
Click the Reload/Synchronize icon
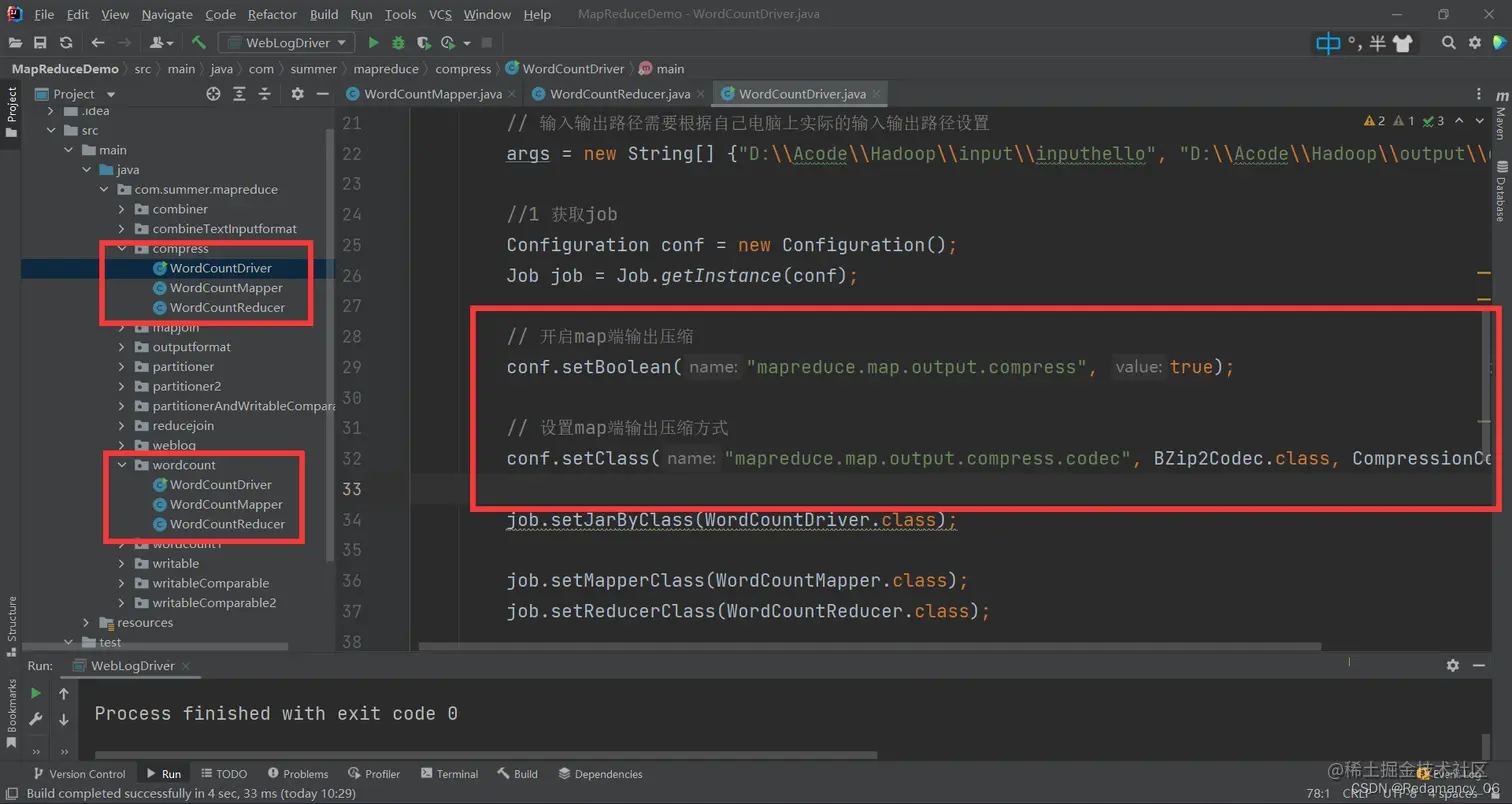[66, 43]
